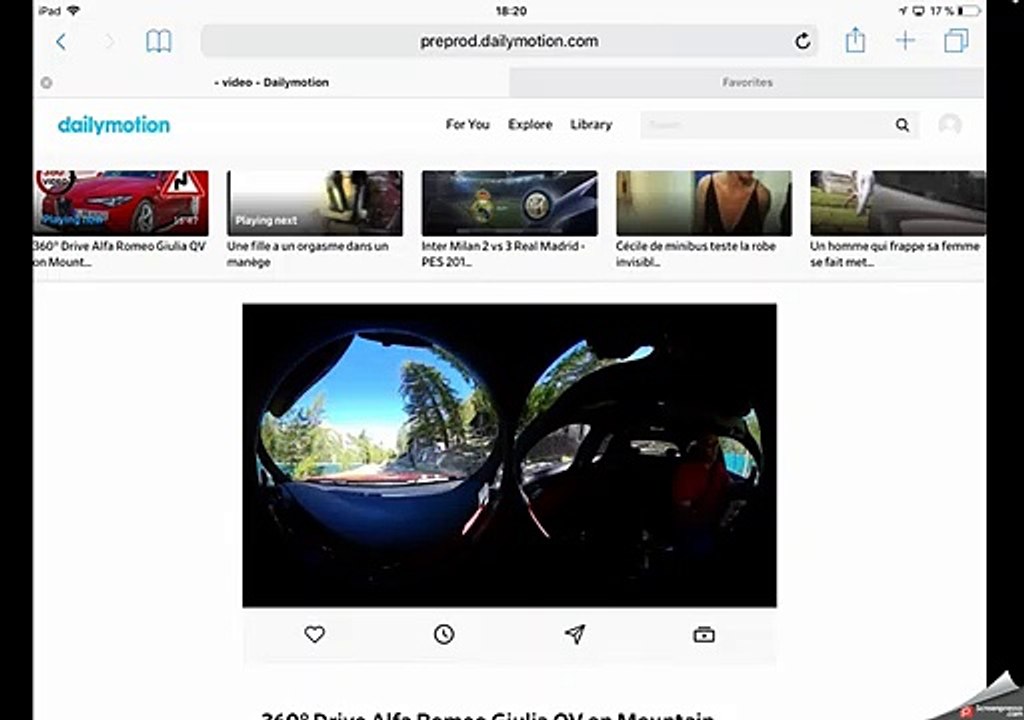Select the red Alfa Romeo Giulia thumbnail
1024x720 pixels.
pos(121,203)
